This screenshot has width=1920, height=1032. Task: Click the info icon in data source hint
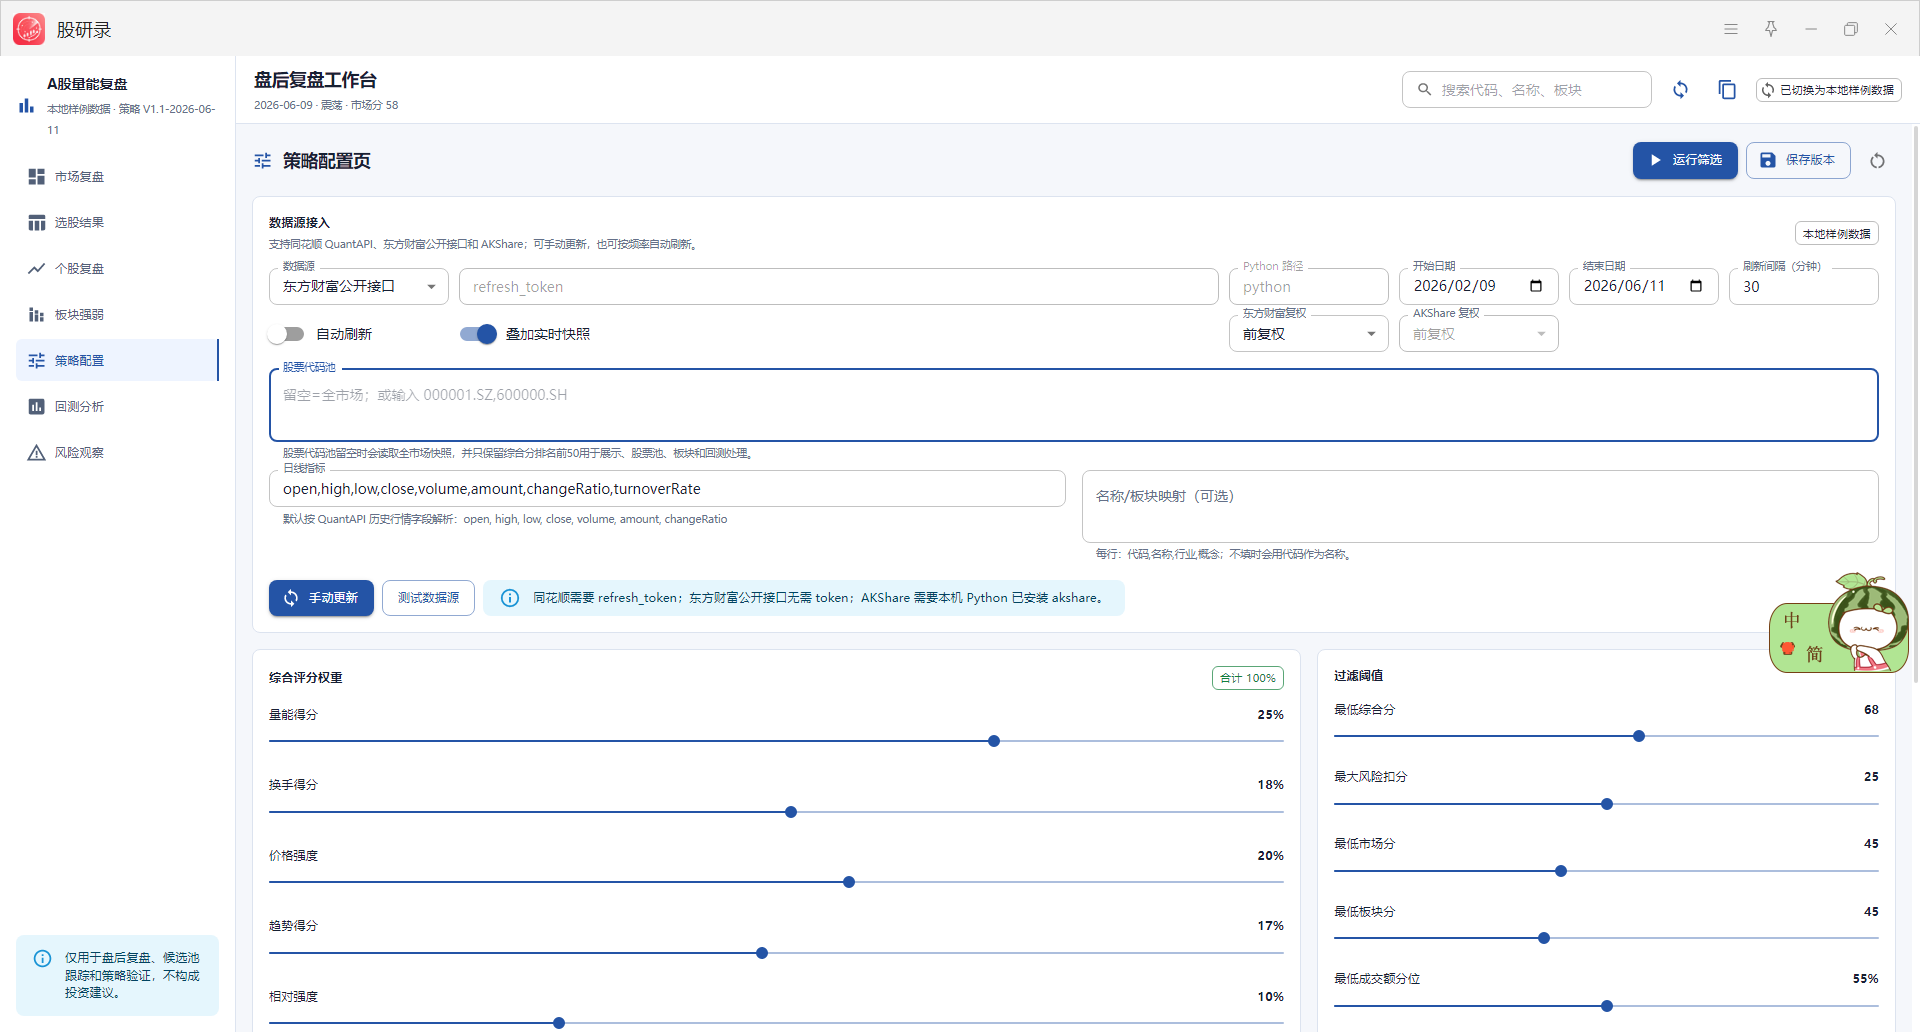coord(510,598)
